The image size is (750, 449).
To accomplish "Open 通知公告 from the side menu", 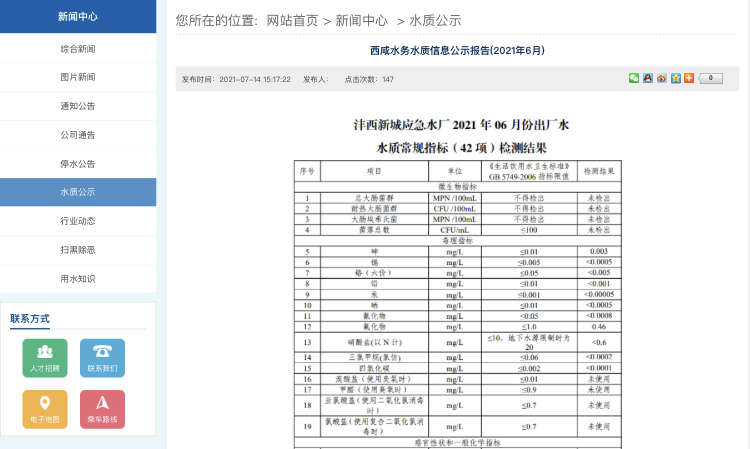I will [78, 106].
